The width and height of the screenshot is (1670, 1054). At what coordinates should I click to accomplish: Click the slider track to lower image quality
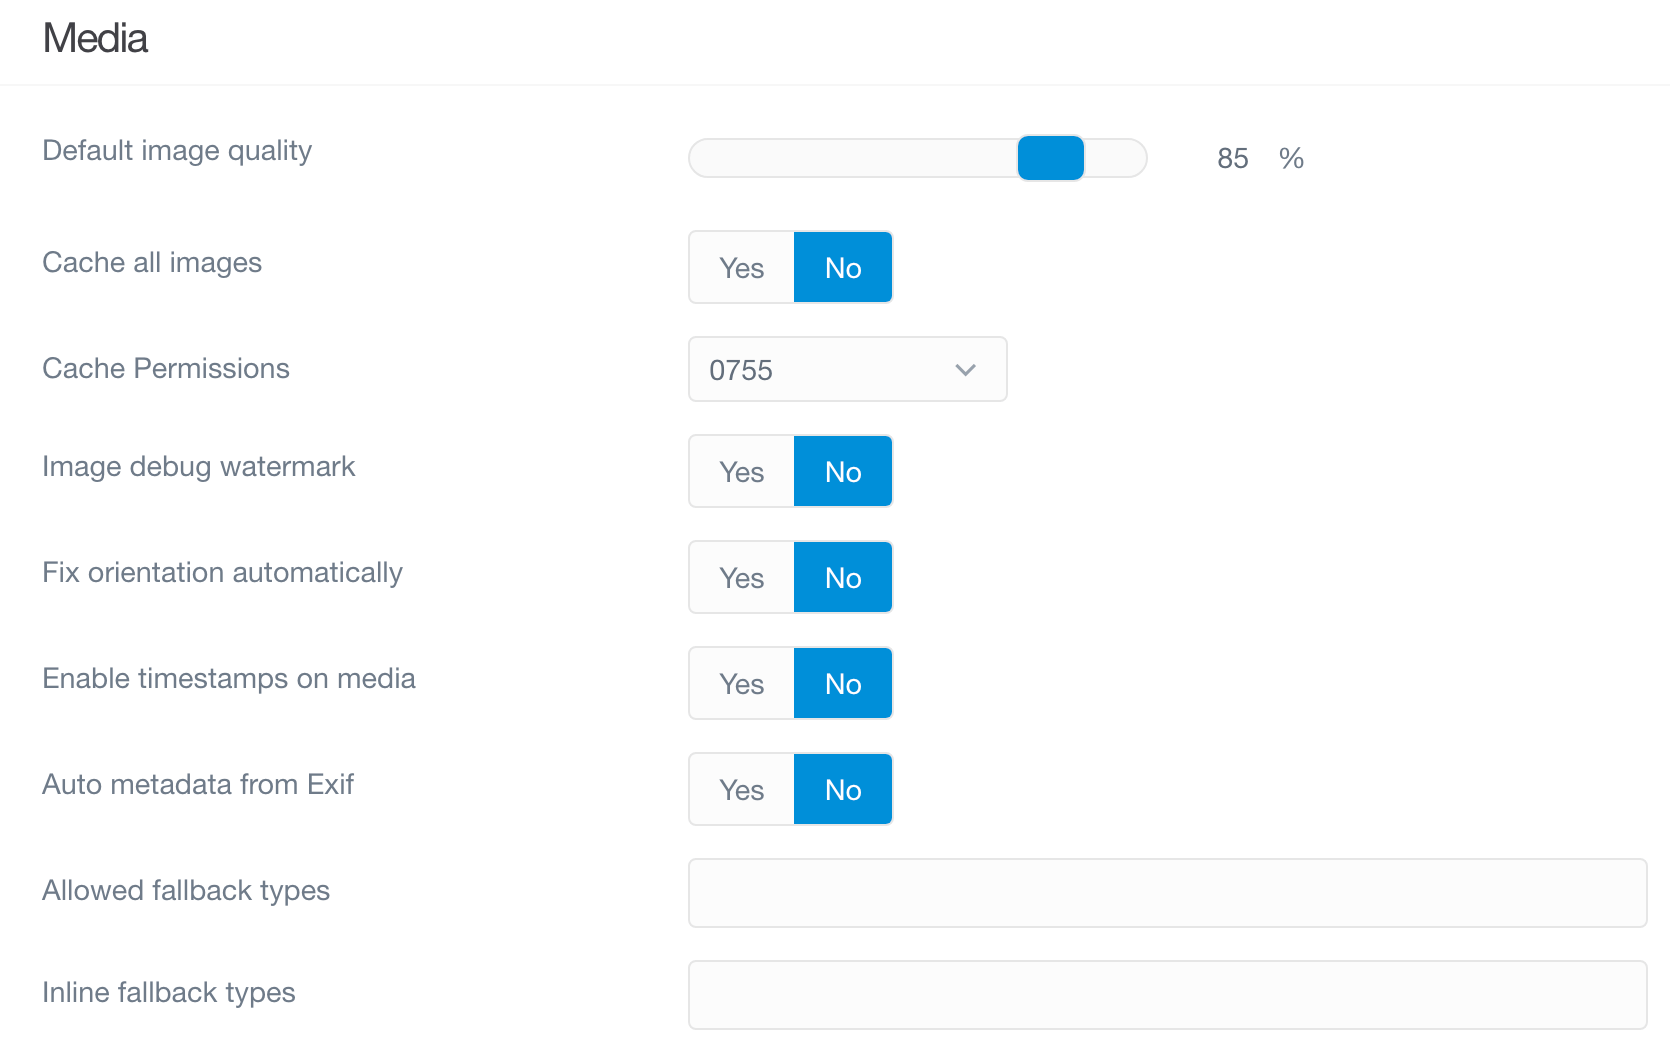850,157
